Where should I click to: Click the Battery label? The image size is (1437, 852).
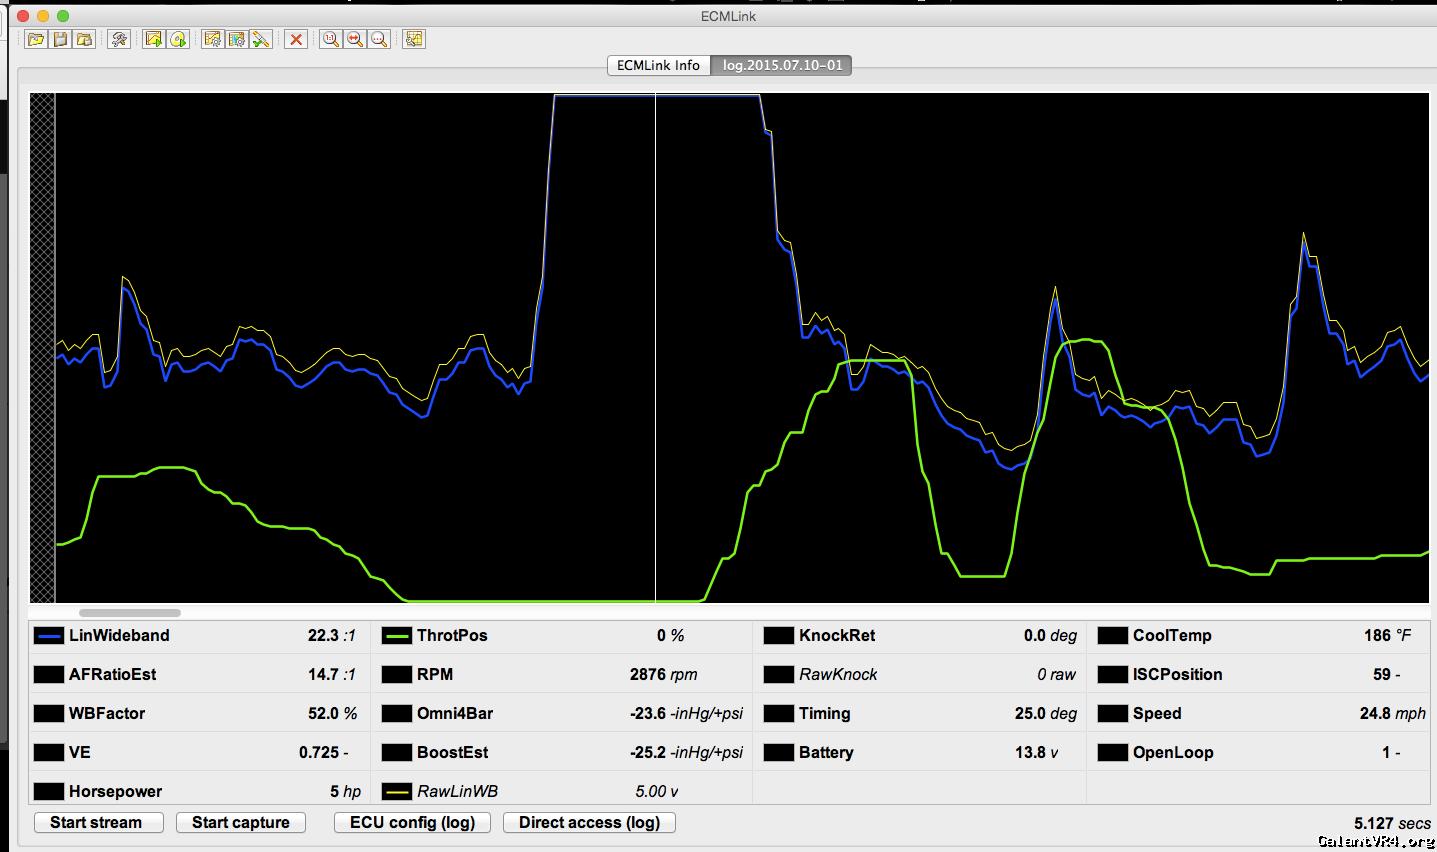pyautogui.click(x=826, y=752)
